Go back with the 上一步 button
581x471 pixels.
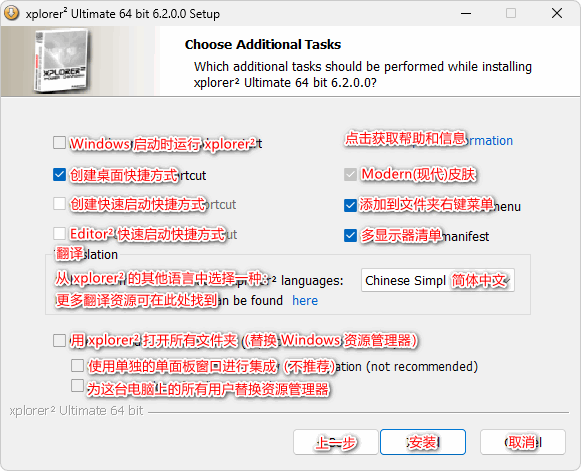pos(336,442)
